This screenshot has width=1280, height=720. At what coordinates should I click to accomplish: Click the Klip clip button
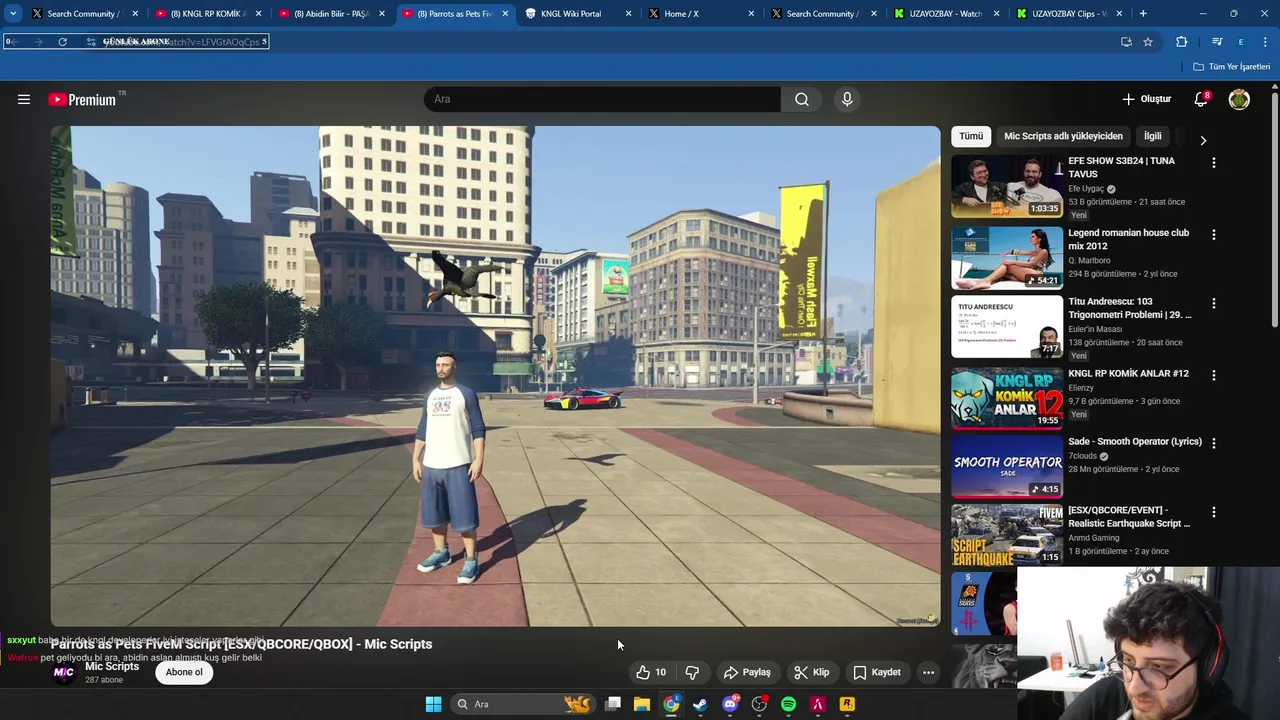811,672
